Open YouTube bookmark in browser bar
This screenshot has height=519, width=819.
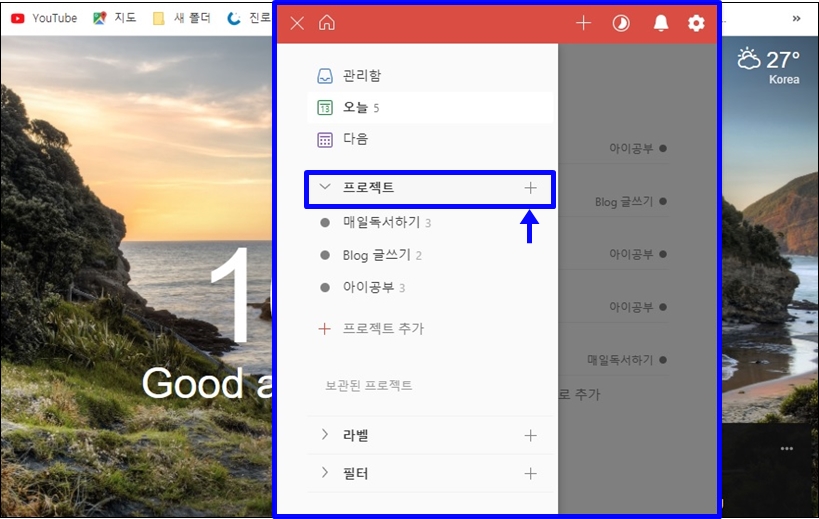44,18
